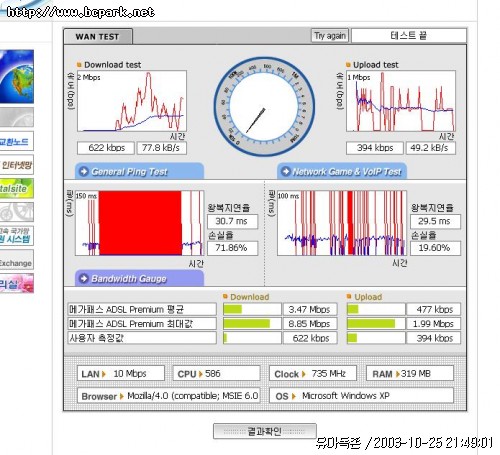Click the 테스트 끝 status field

409,36
